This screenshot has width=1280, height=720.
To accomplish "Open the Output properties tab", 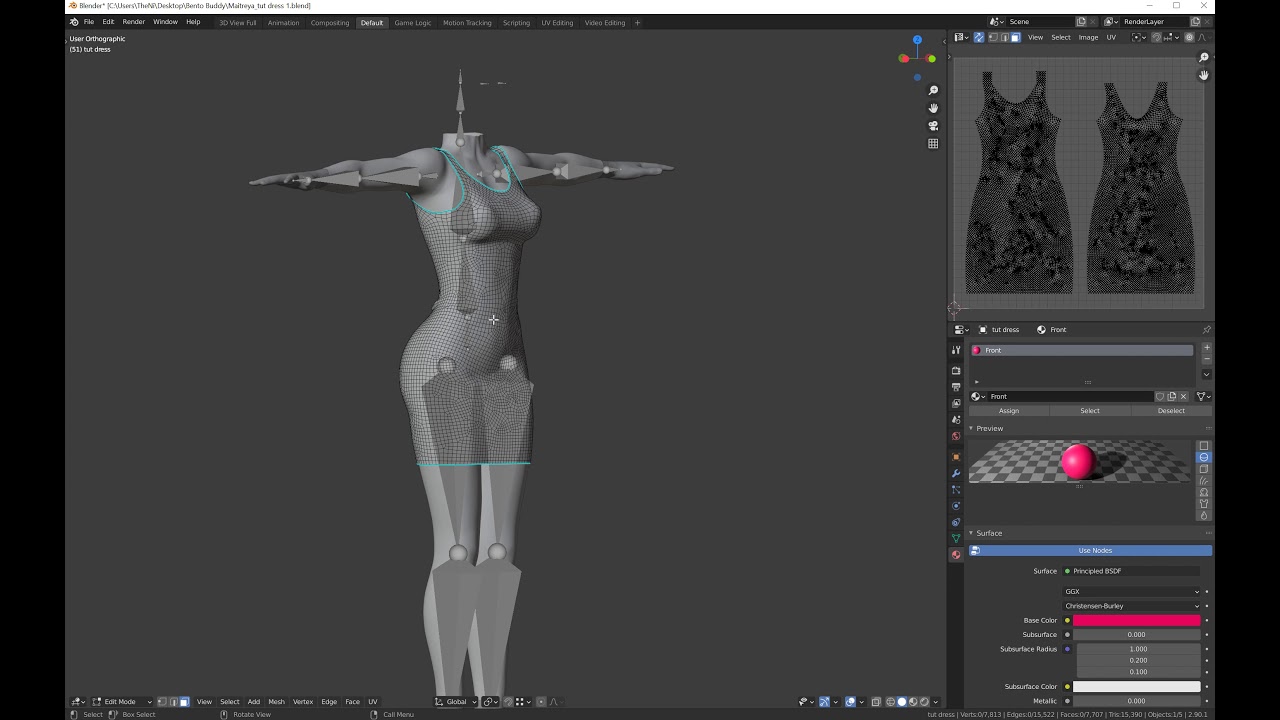I will (x=956, y=387).
